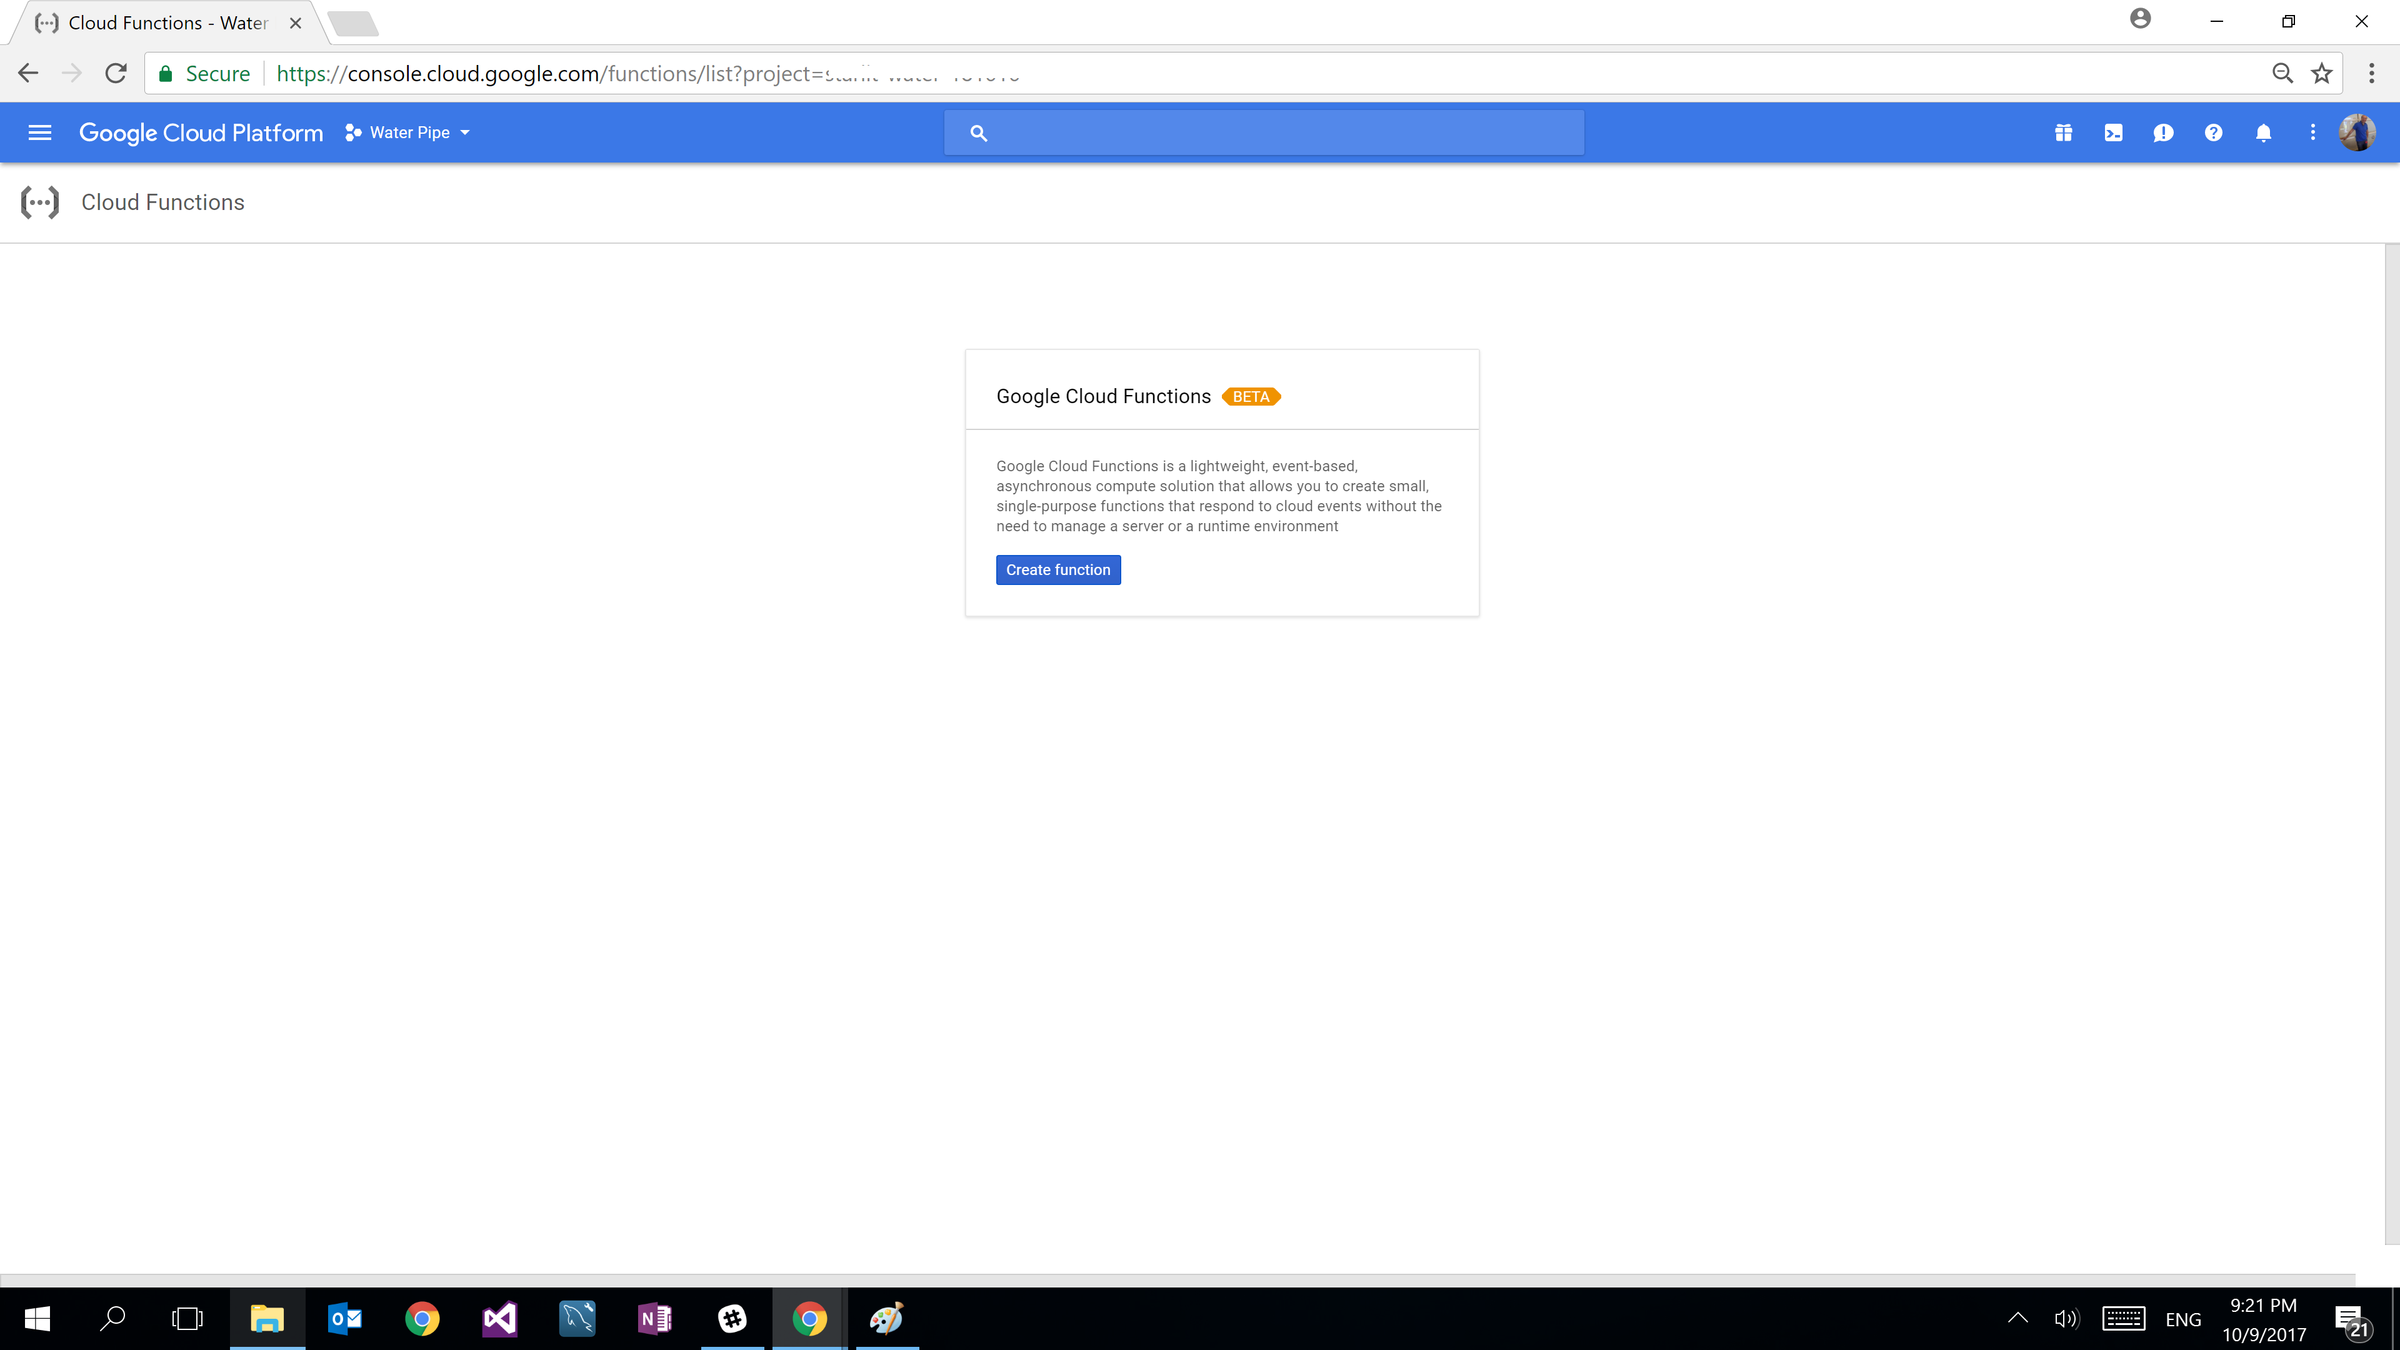Click the page vertical scrollbar
Viewport: 2400px width, 1350px height.
pos(2392,744)
